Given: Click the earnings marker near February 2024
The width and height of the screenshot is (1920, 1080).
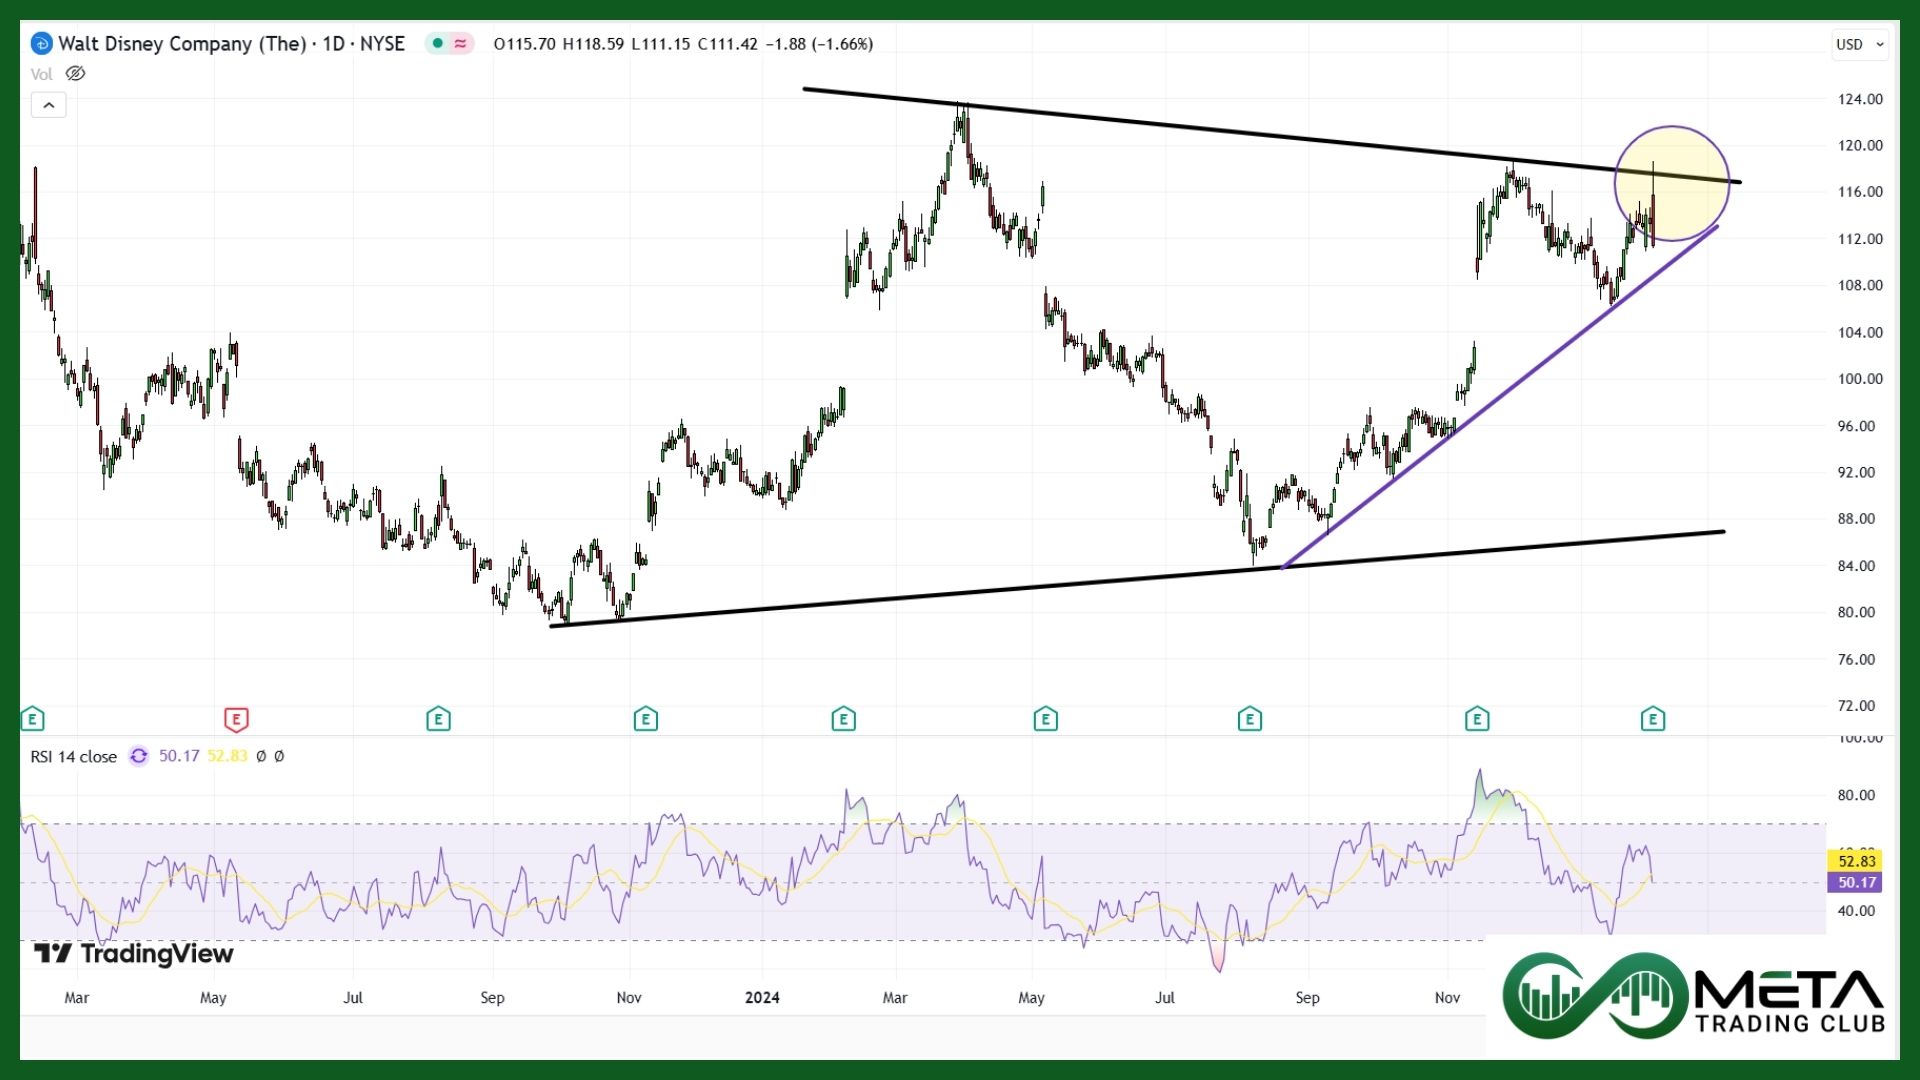Looking at the screenshot, I should [844, 718].
